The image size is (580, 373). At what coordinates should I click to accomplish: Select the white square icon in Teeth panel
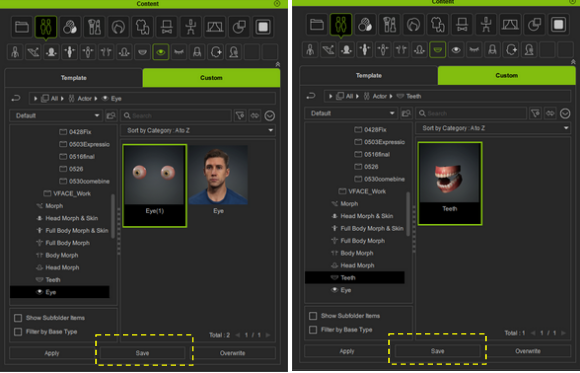click(x=559, y=25)
